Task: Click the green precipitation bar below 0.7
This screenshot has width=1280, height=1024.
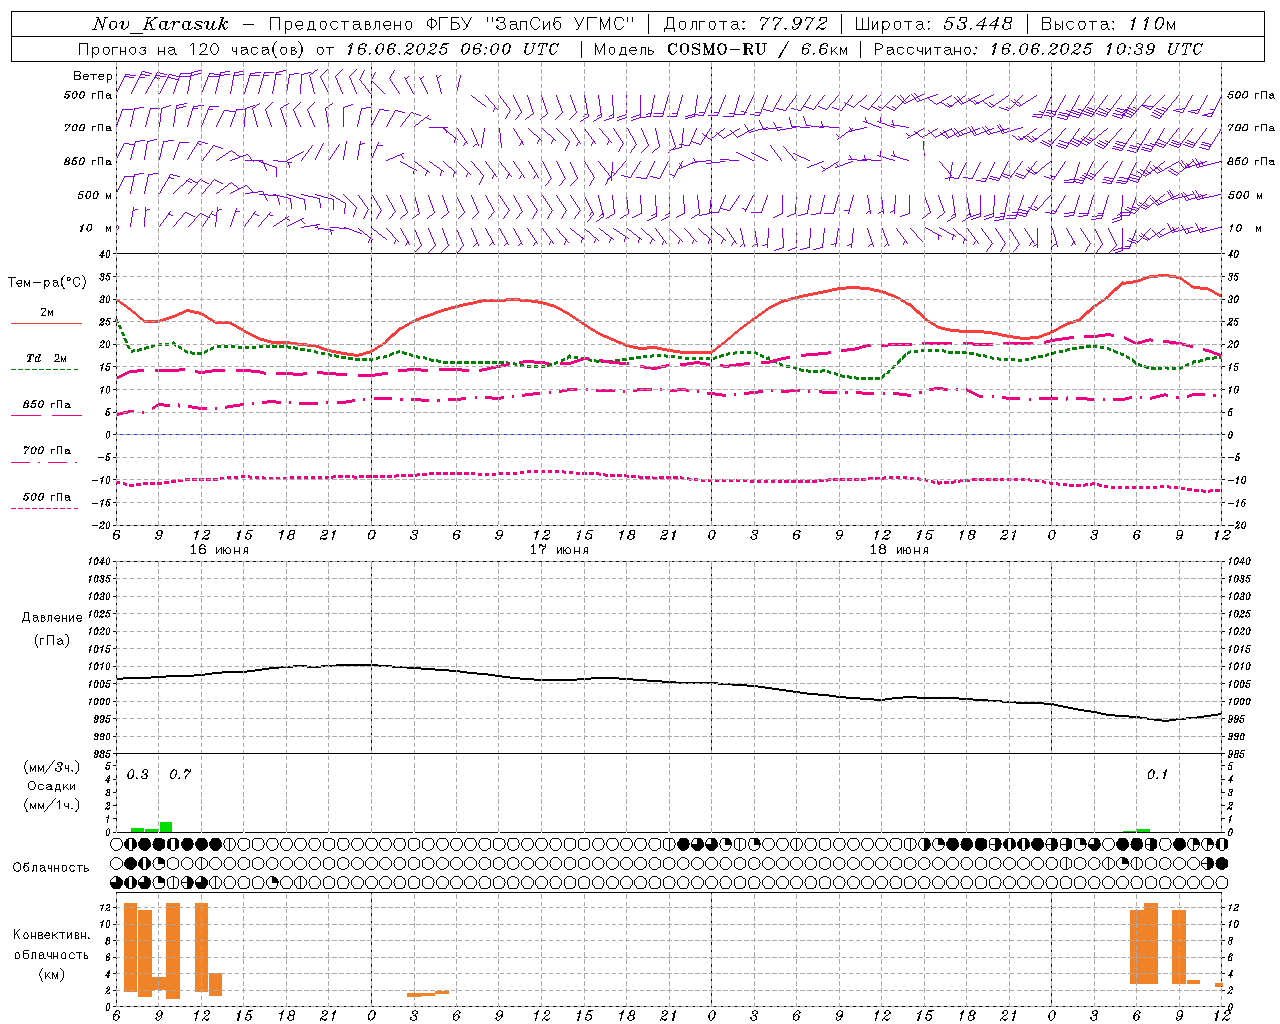Action: pyautogui.click(x=166, y=827)
